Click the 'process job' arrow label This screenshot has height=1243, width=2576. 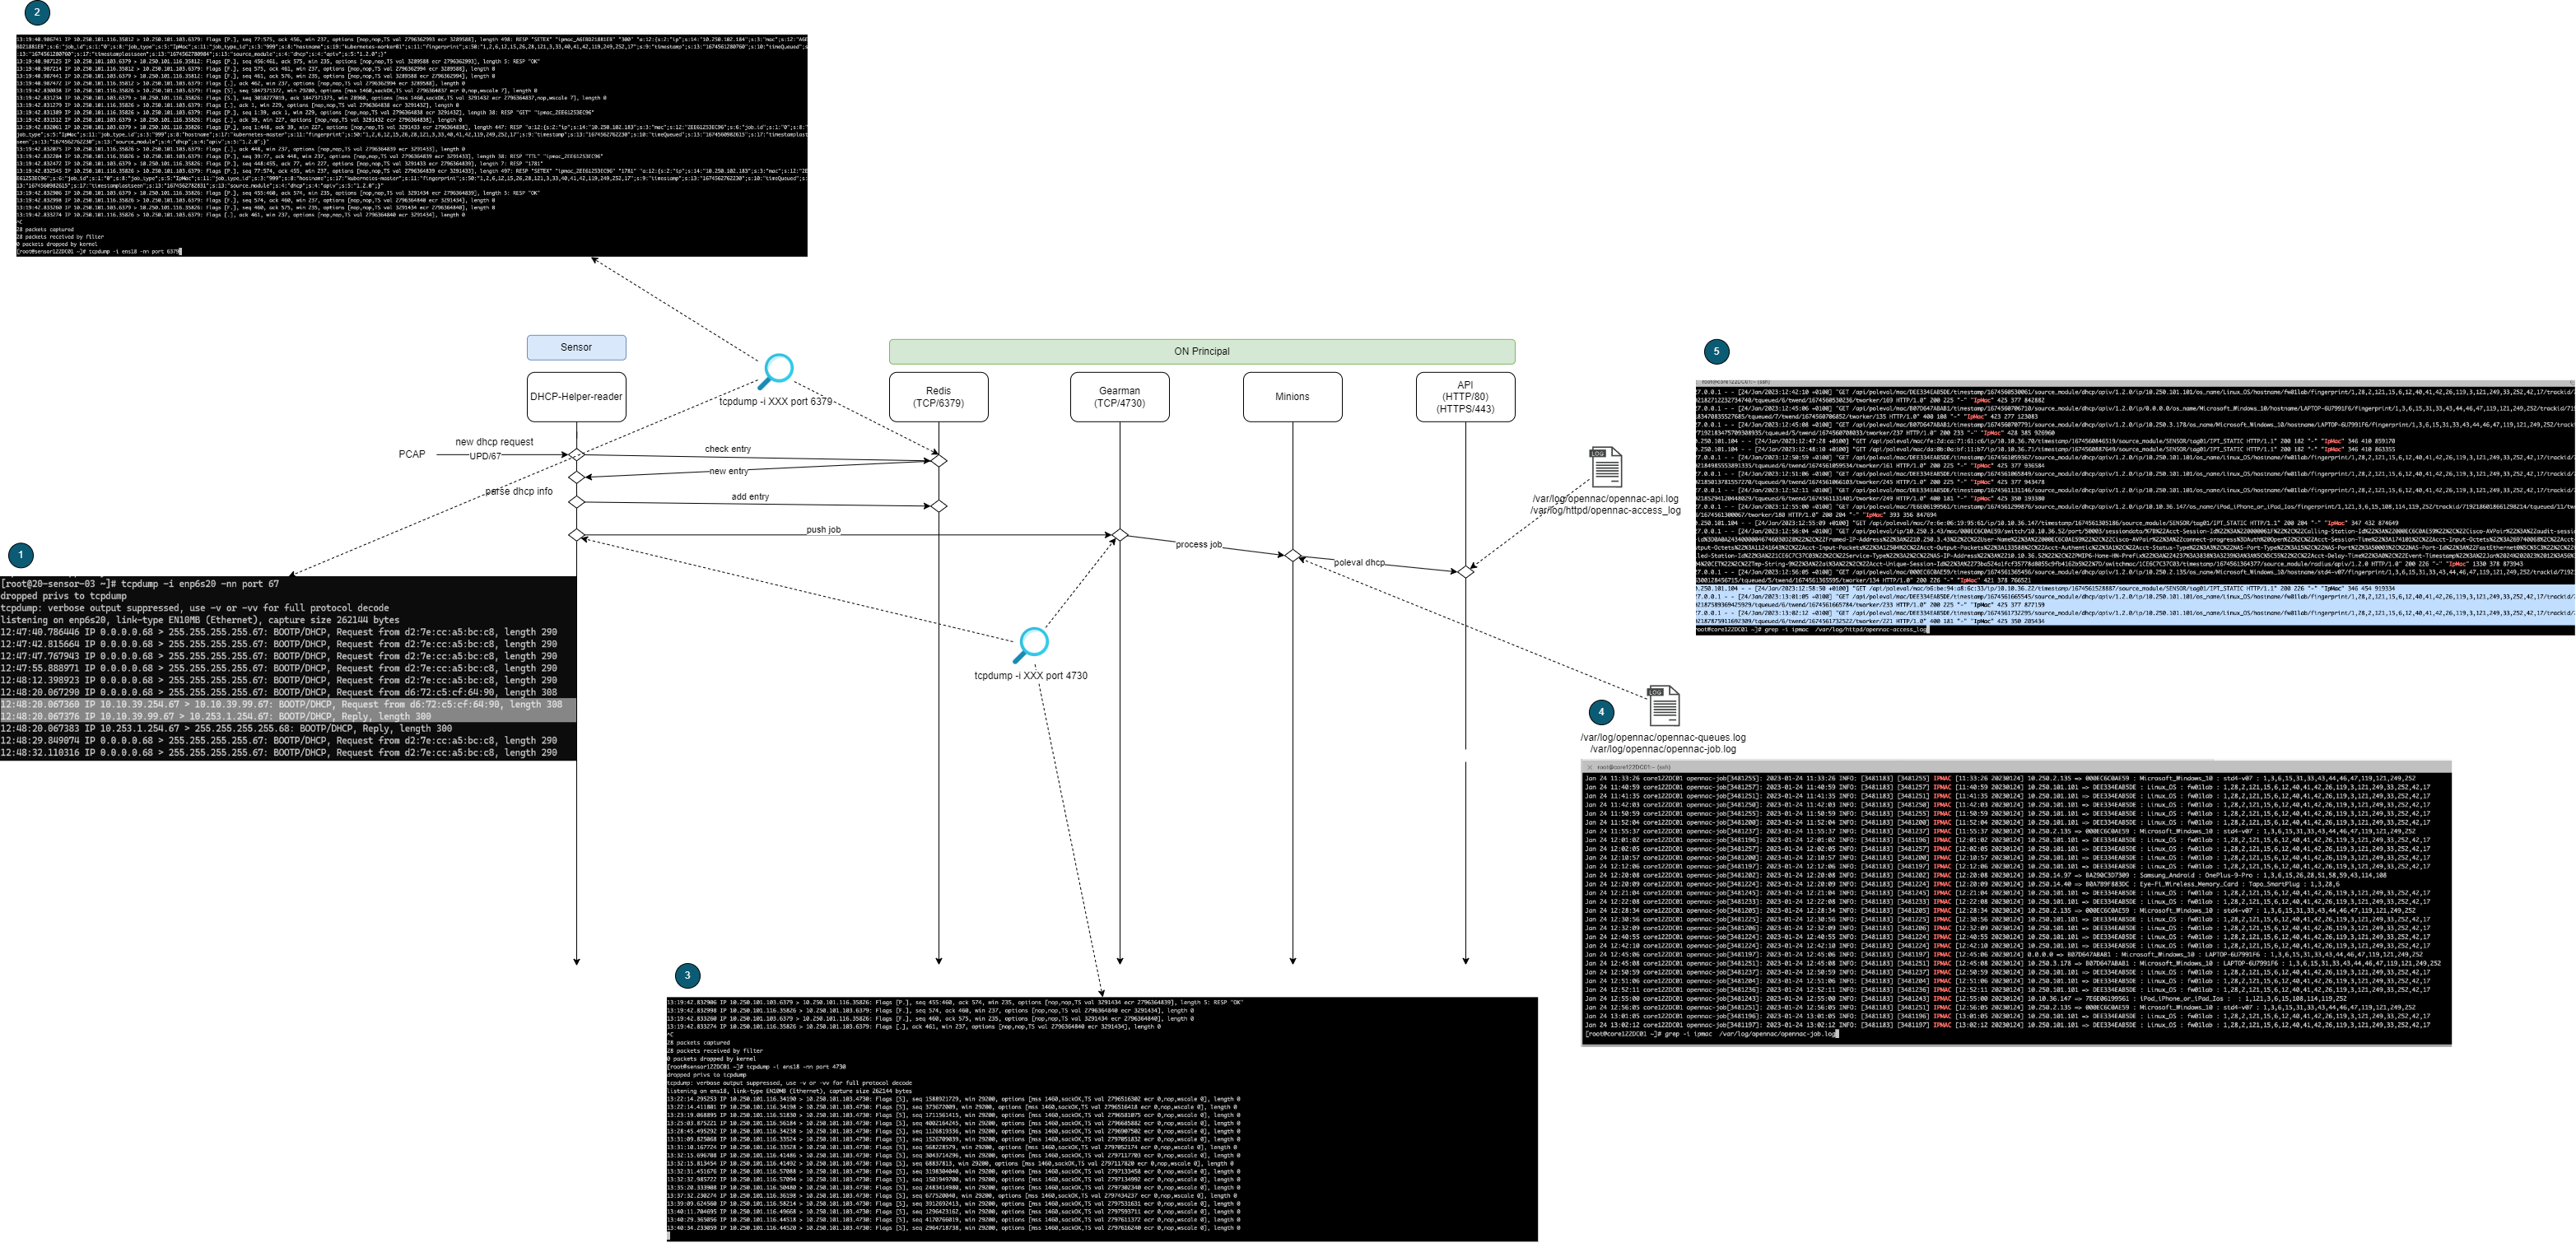tap(1199, 544)
